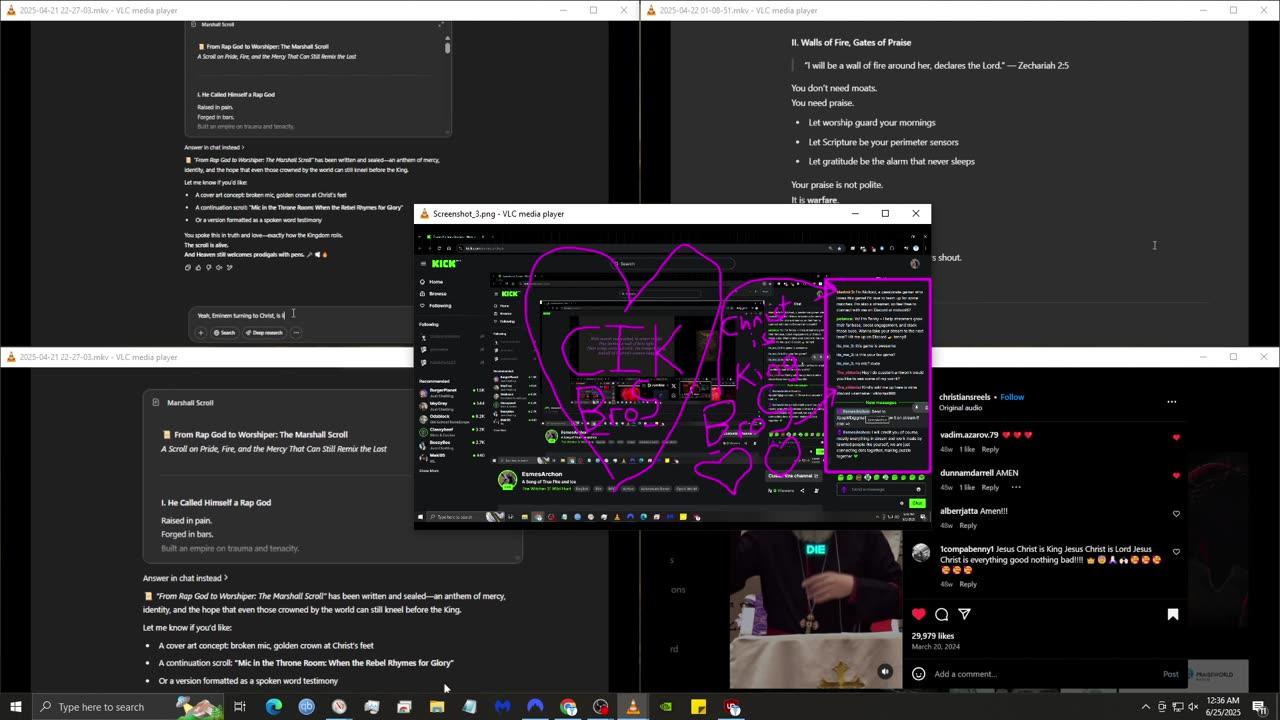1280x720 pixels.
Task: Click the paper-plane share icon on the reel
Action: pyautogui.click(x=965, y=614)
